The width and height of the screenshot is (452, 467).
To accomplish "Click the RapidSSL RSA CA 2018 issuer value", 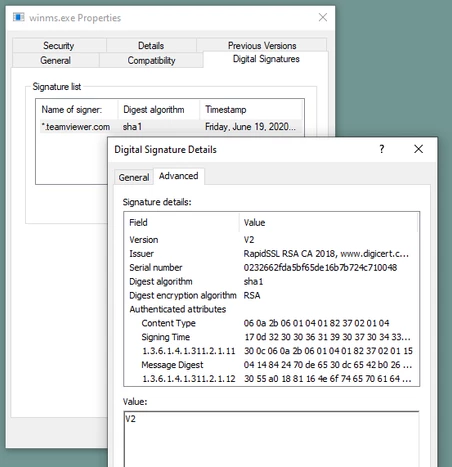I will [326, 254].
